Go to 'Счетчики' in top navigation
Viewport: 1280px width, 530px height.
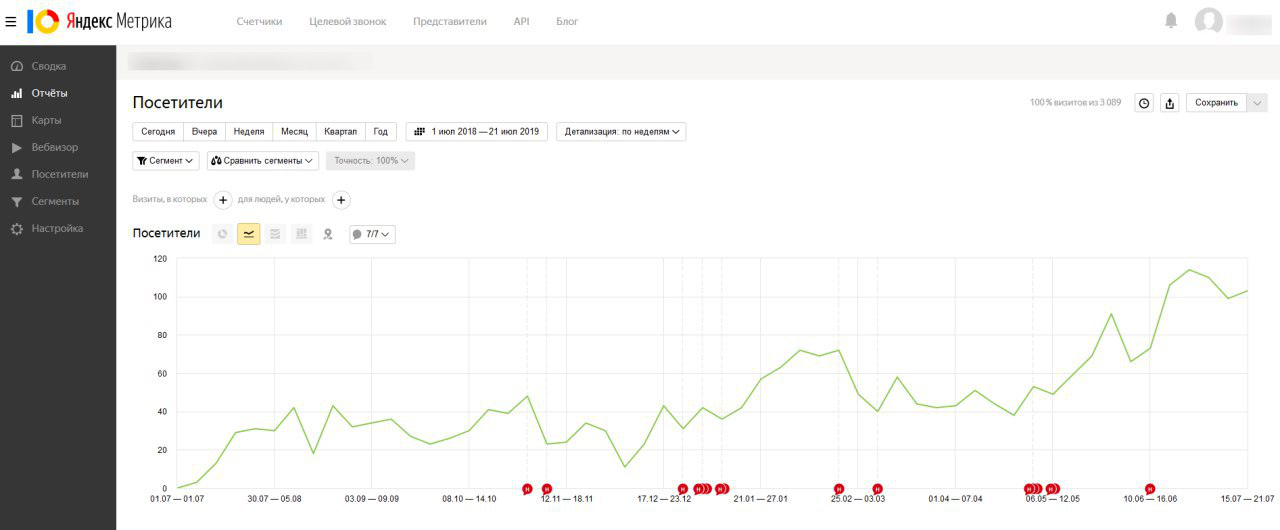[259, 21]
